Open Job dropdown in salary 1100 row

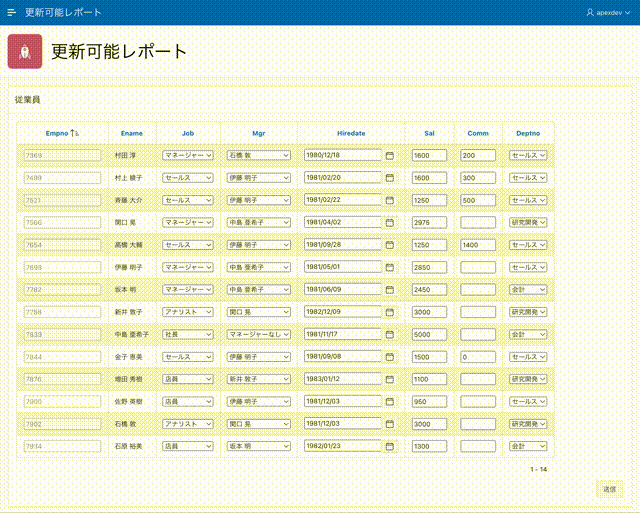[x=188, y=379]
